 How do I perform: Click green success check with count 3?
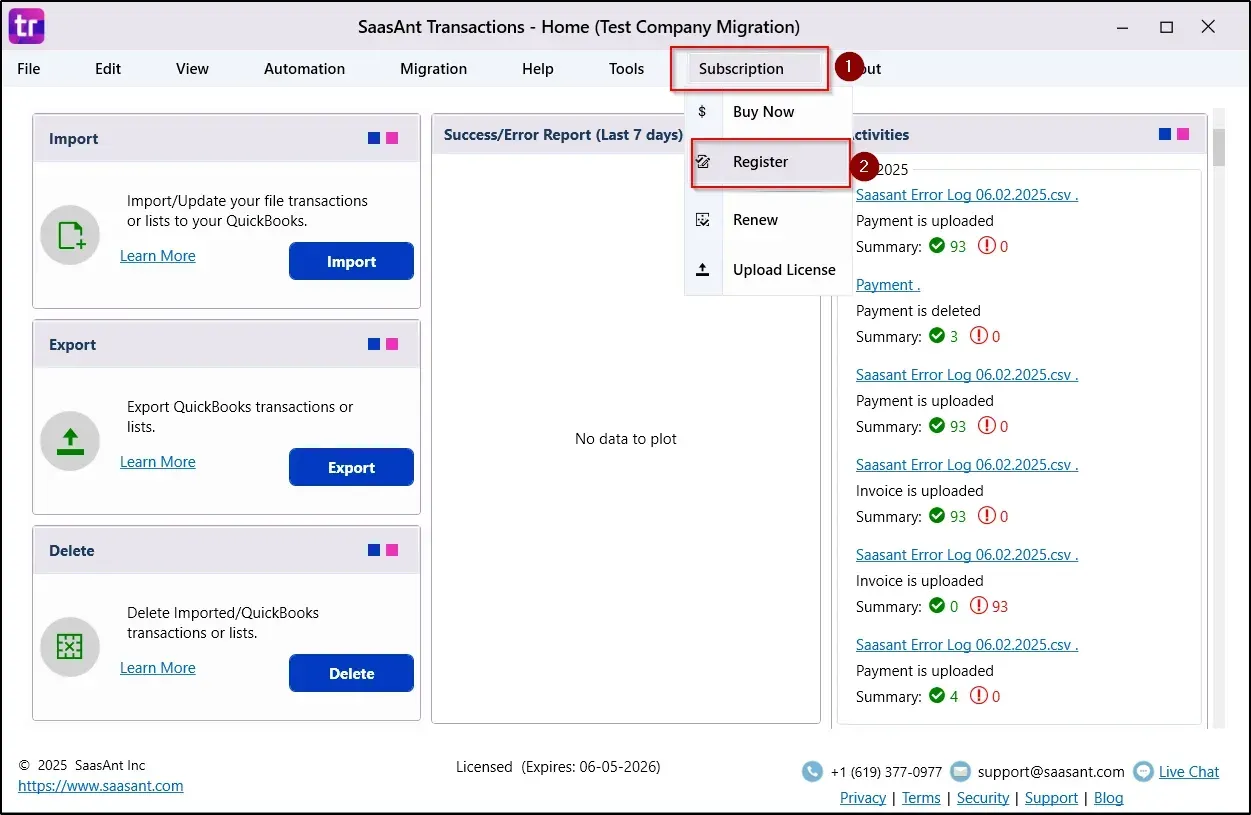(937, 336)
